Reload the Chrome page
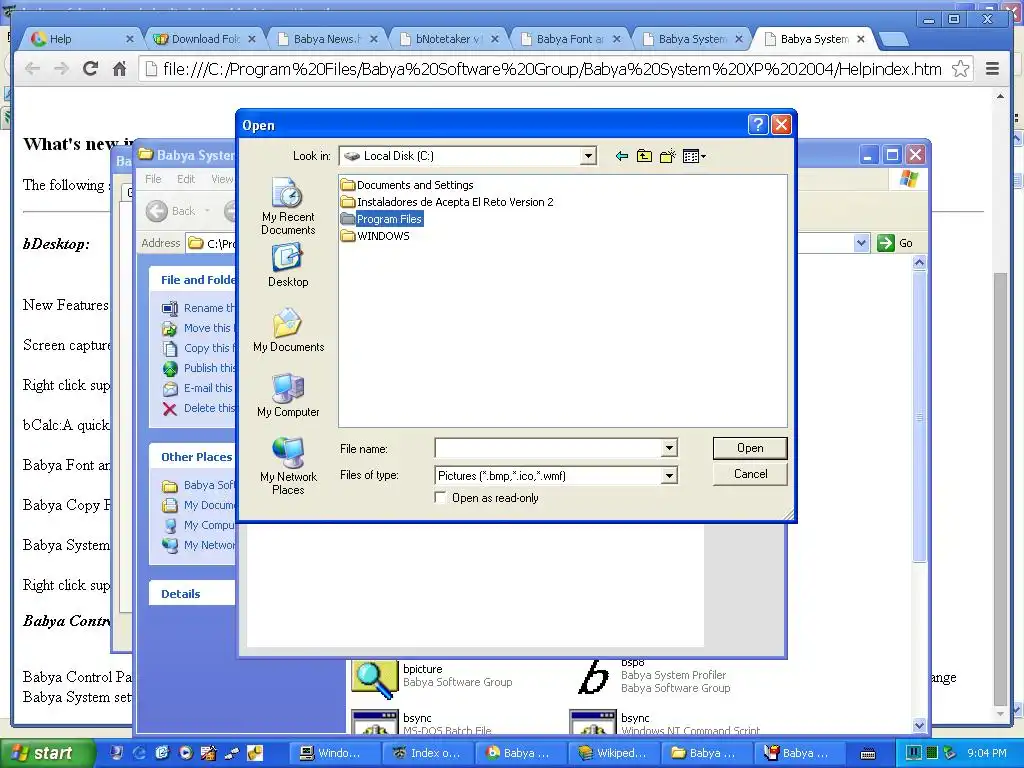Screen dimensions: 1024x768 pyautogui.click(x=91, y=68)
